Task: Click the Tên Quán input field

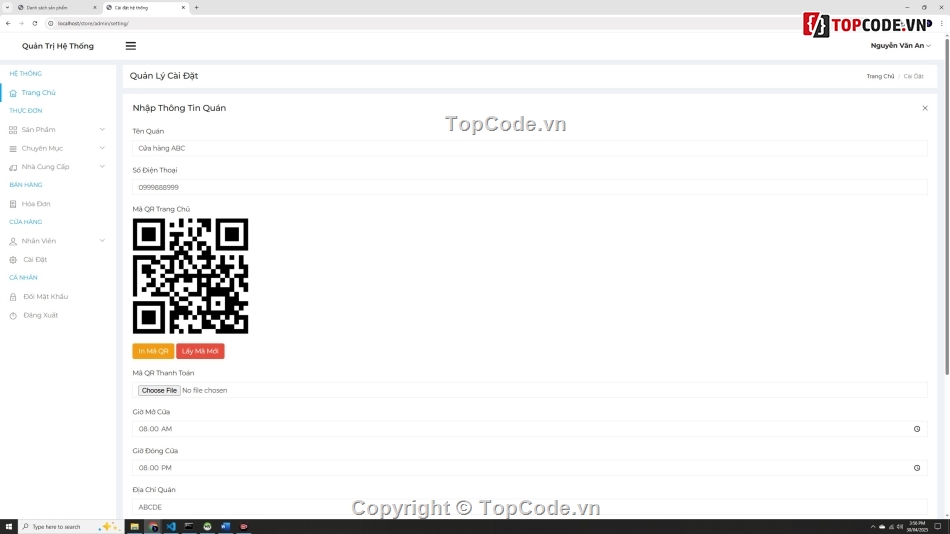Action: [530, 148]
